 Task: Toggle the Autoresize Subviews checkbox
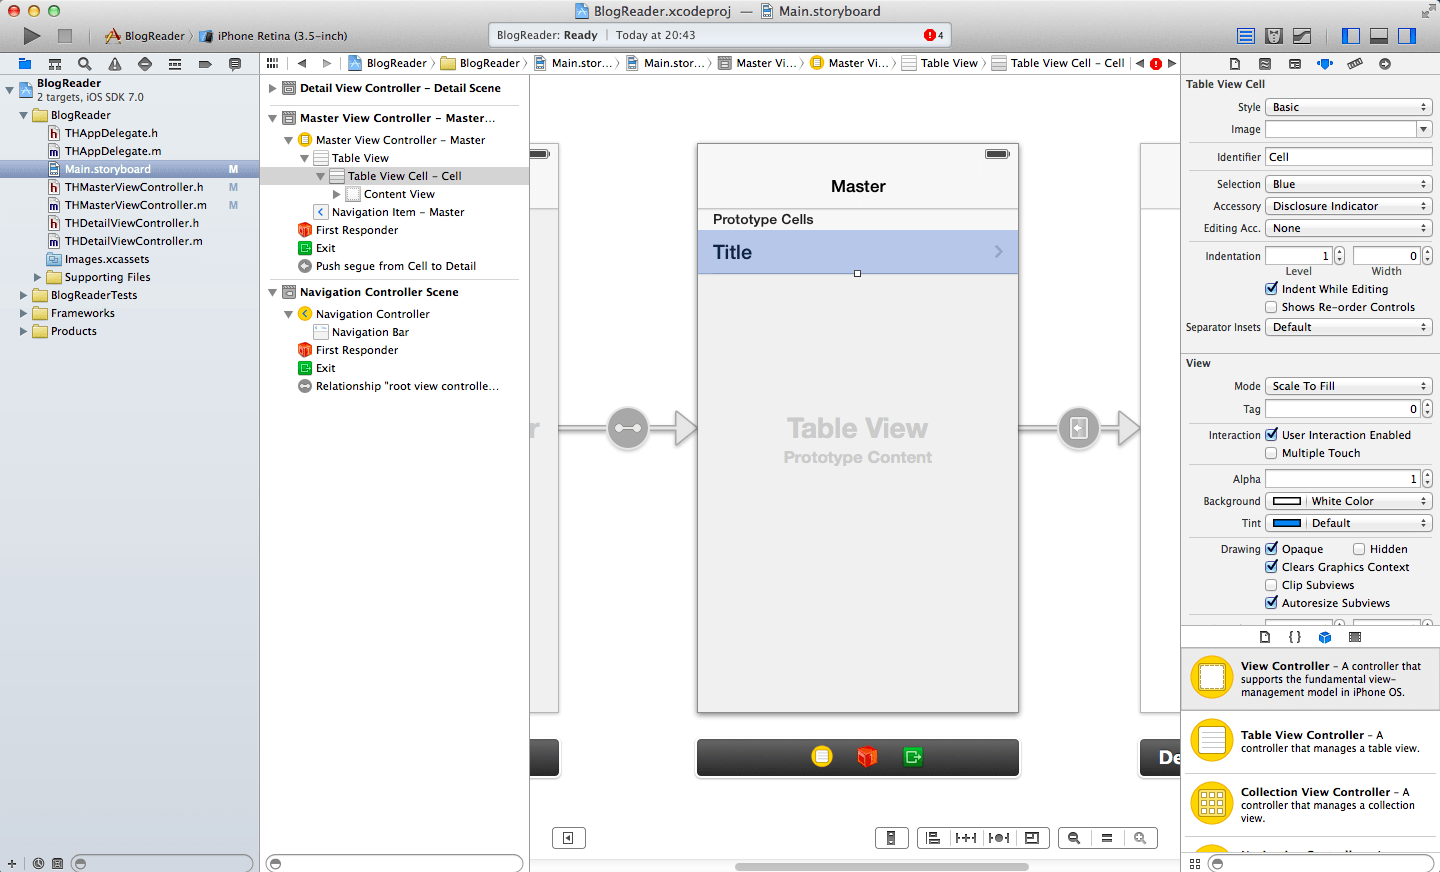pos(1272,603)
